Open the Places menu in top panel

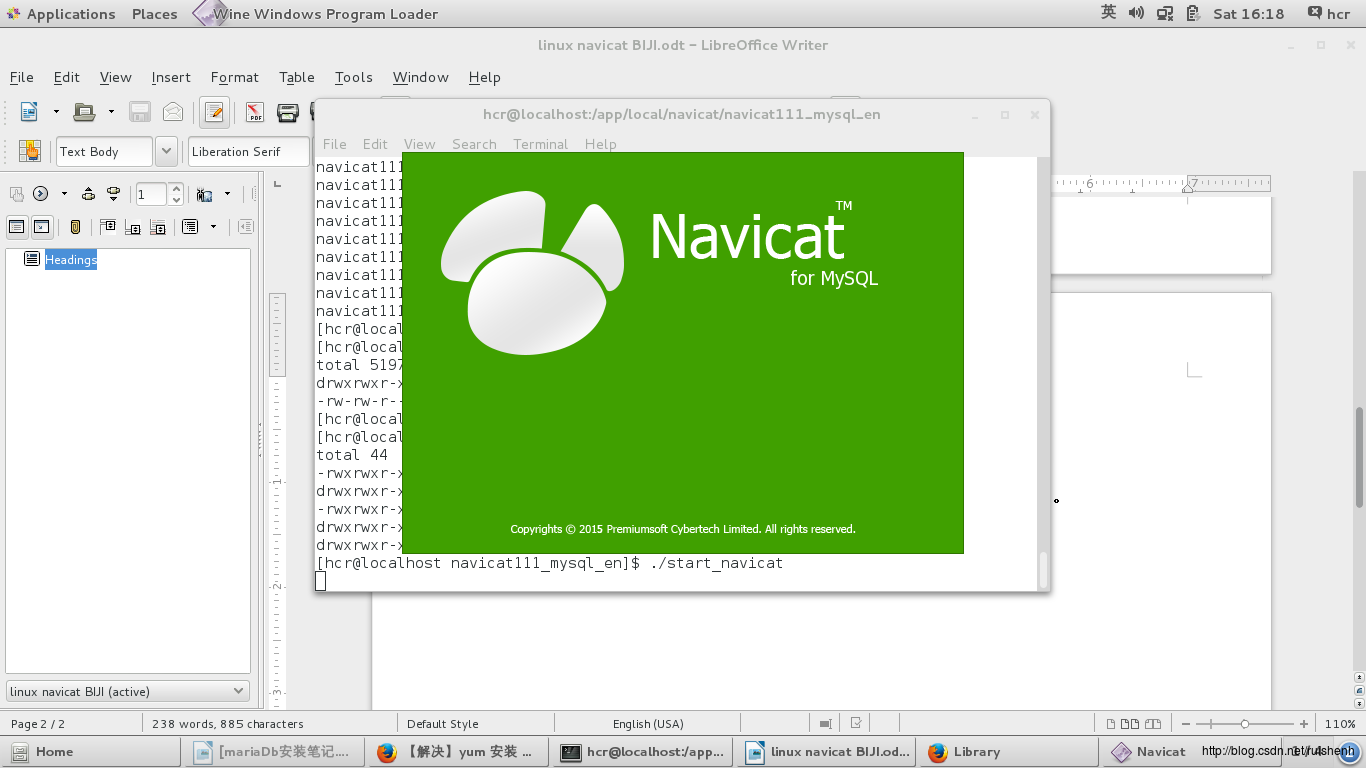[x=155, y=14]
